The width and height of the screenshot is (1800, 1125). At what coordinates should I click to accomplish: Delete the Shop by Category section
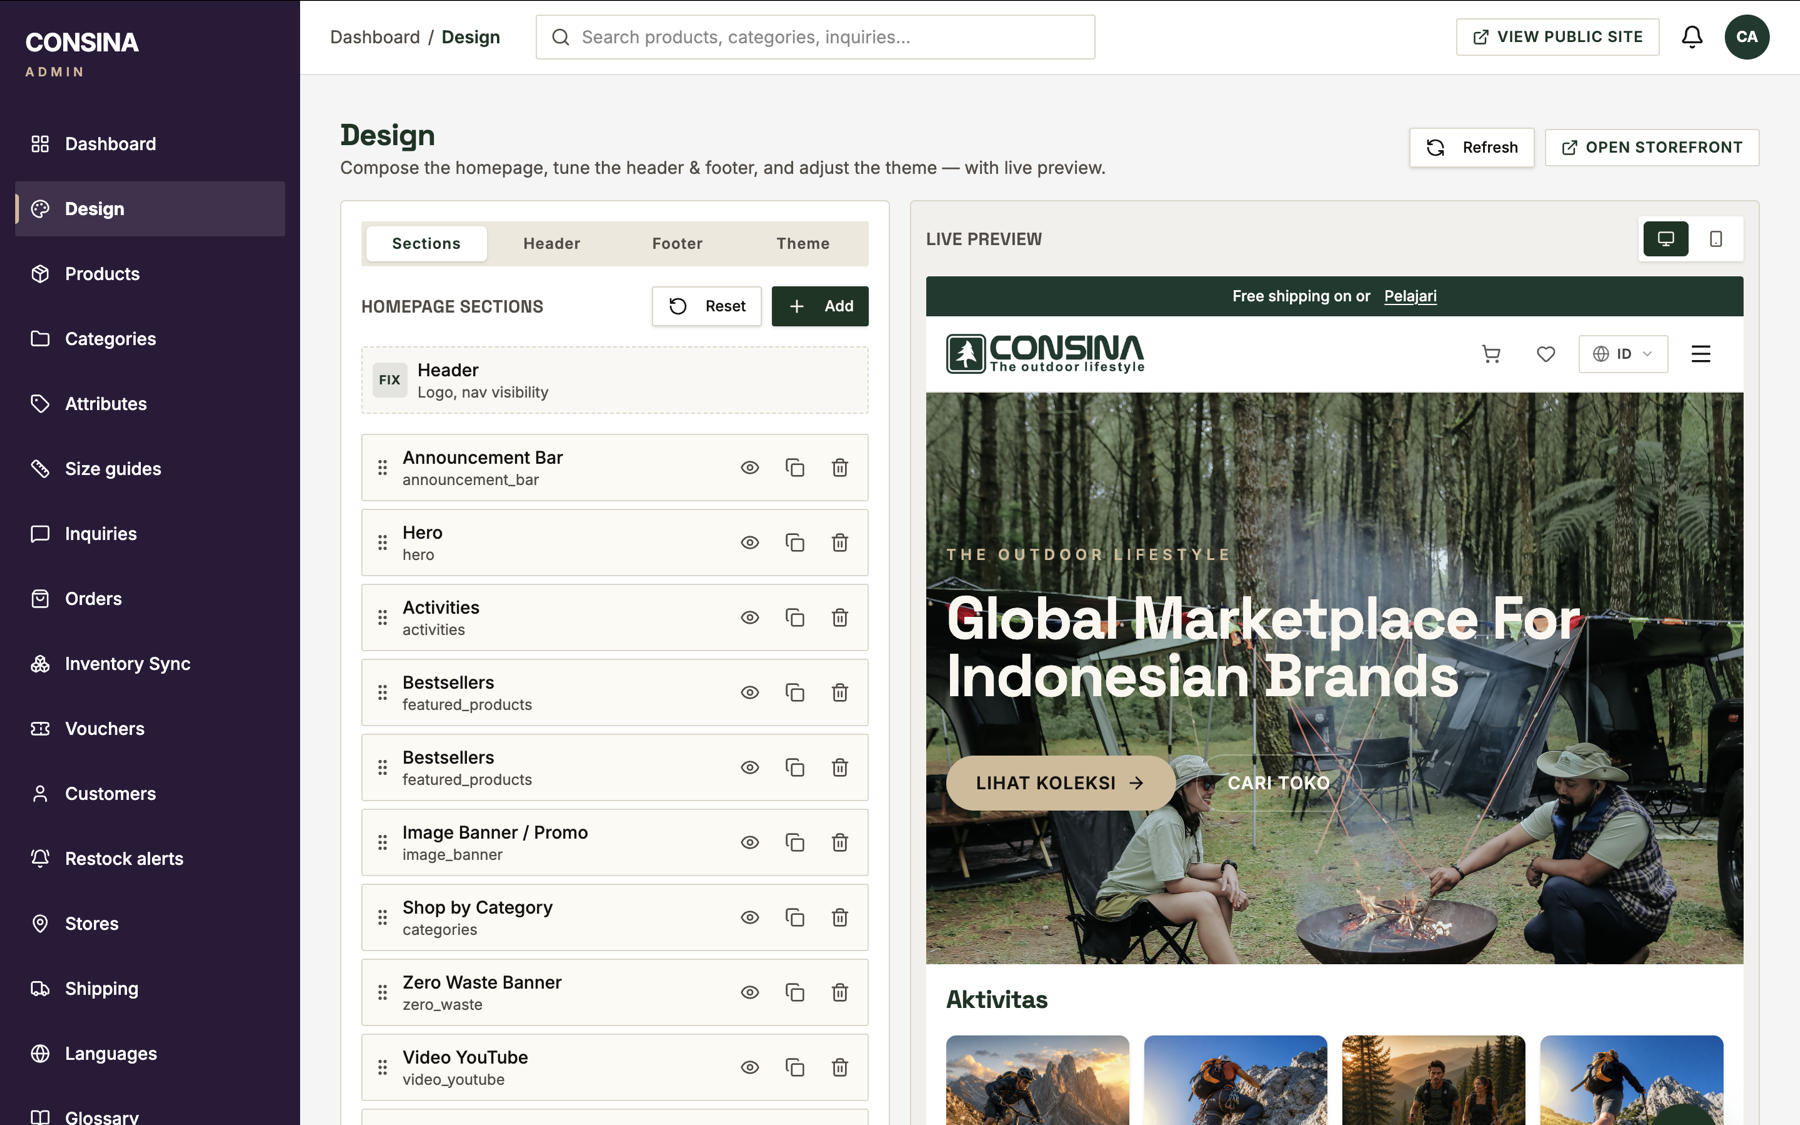pos(840,917)
